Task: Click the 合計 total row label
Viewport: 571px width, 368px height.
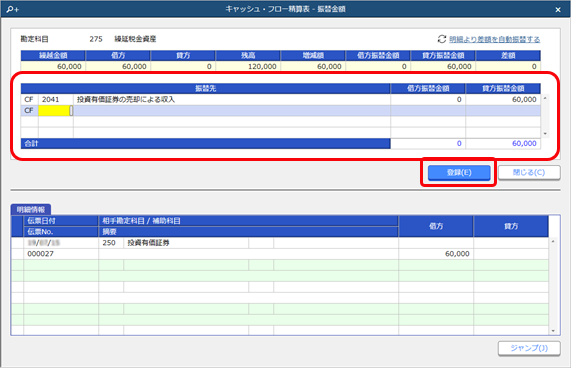Action: click(x=32, y=143)
